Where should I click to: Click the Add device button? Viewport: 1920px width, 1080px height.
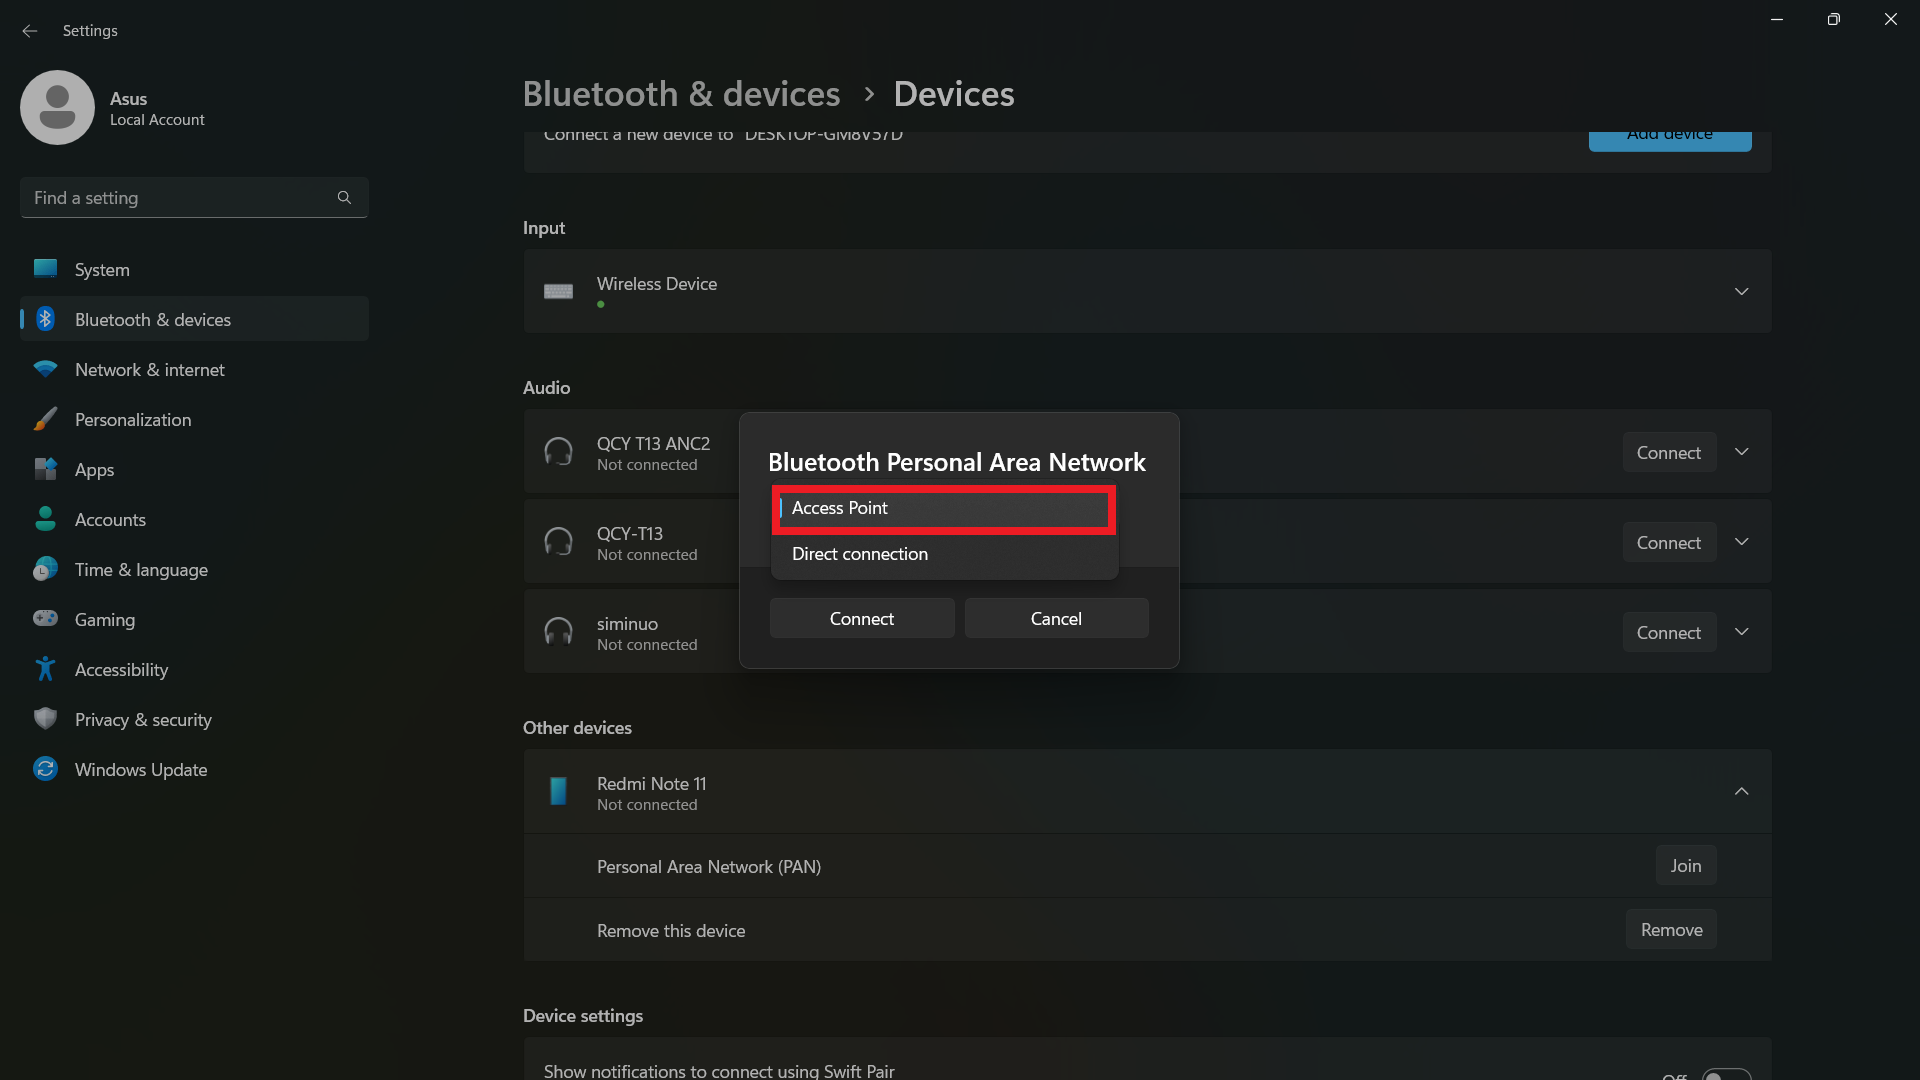pos(1669,140)
